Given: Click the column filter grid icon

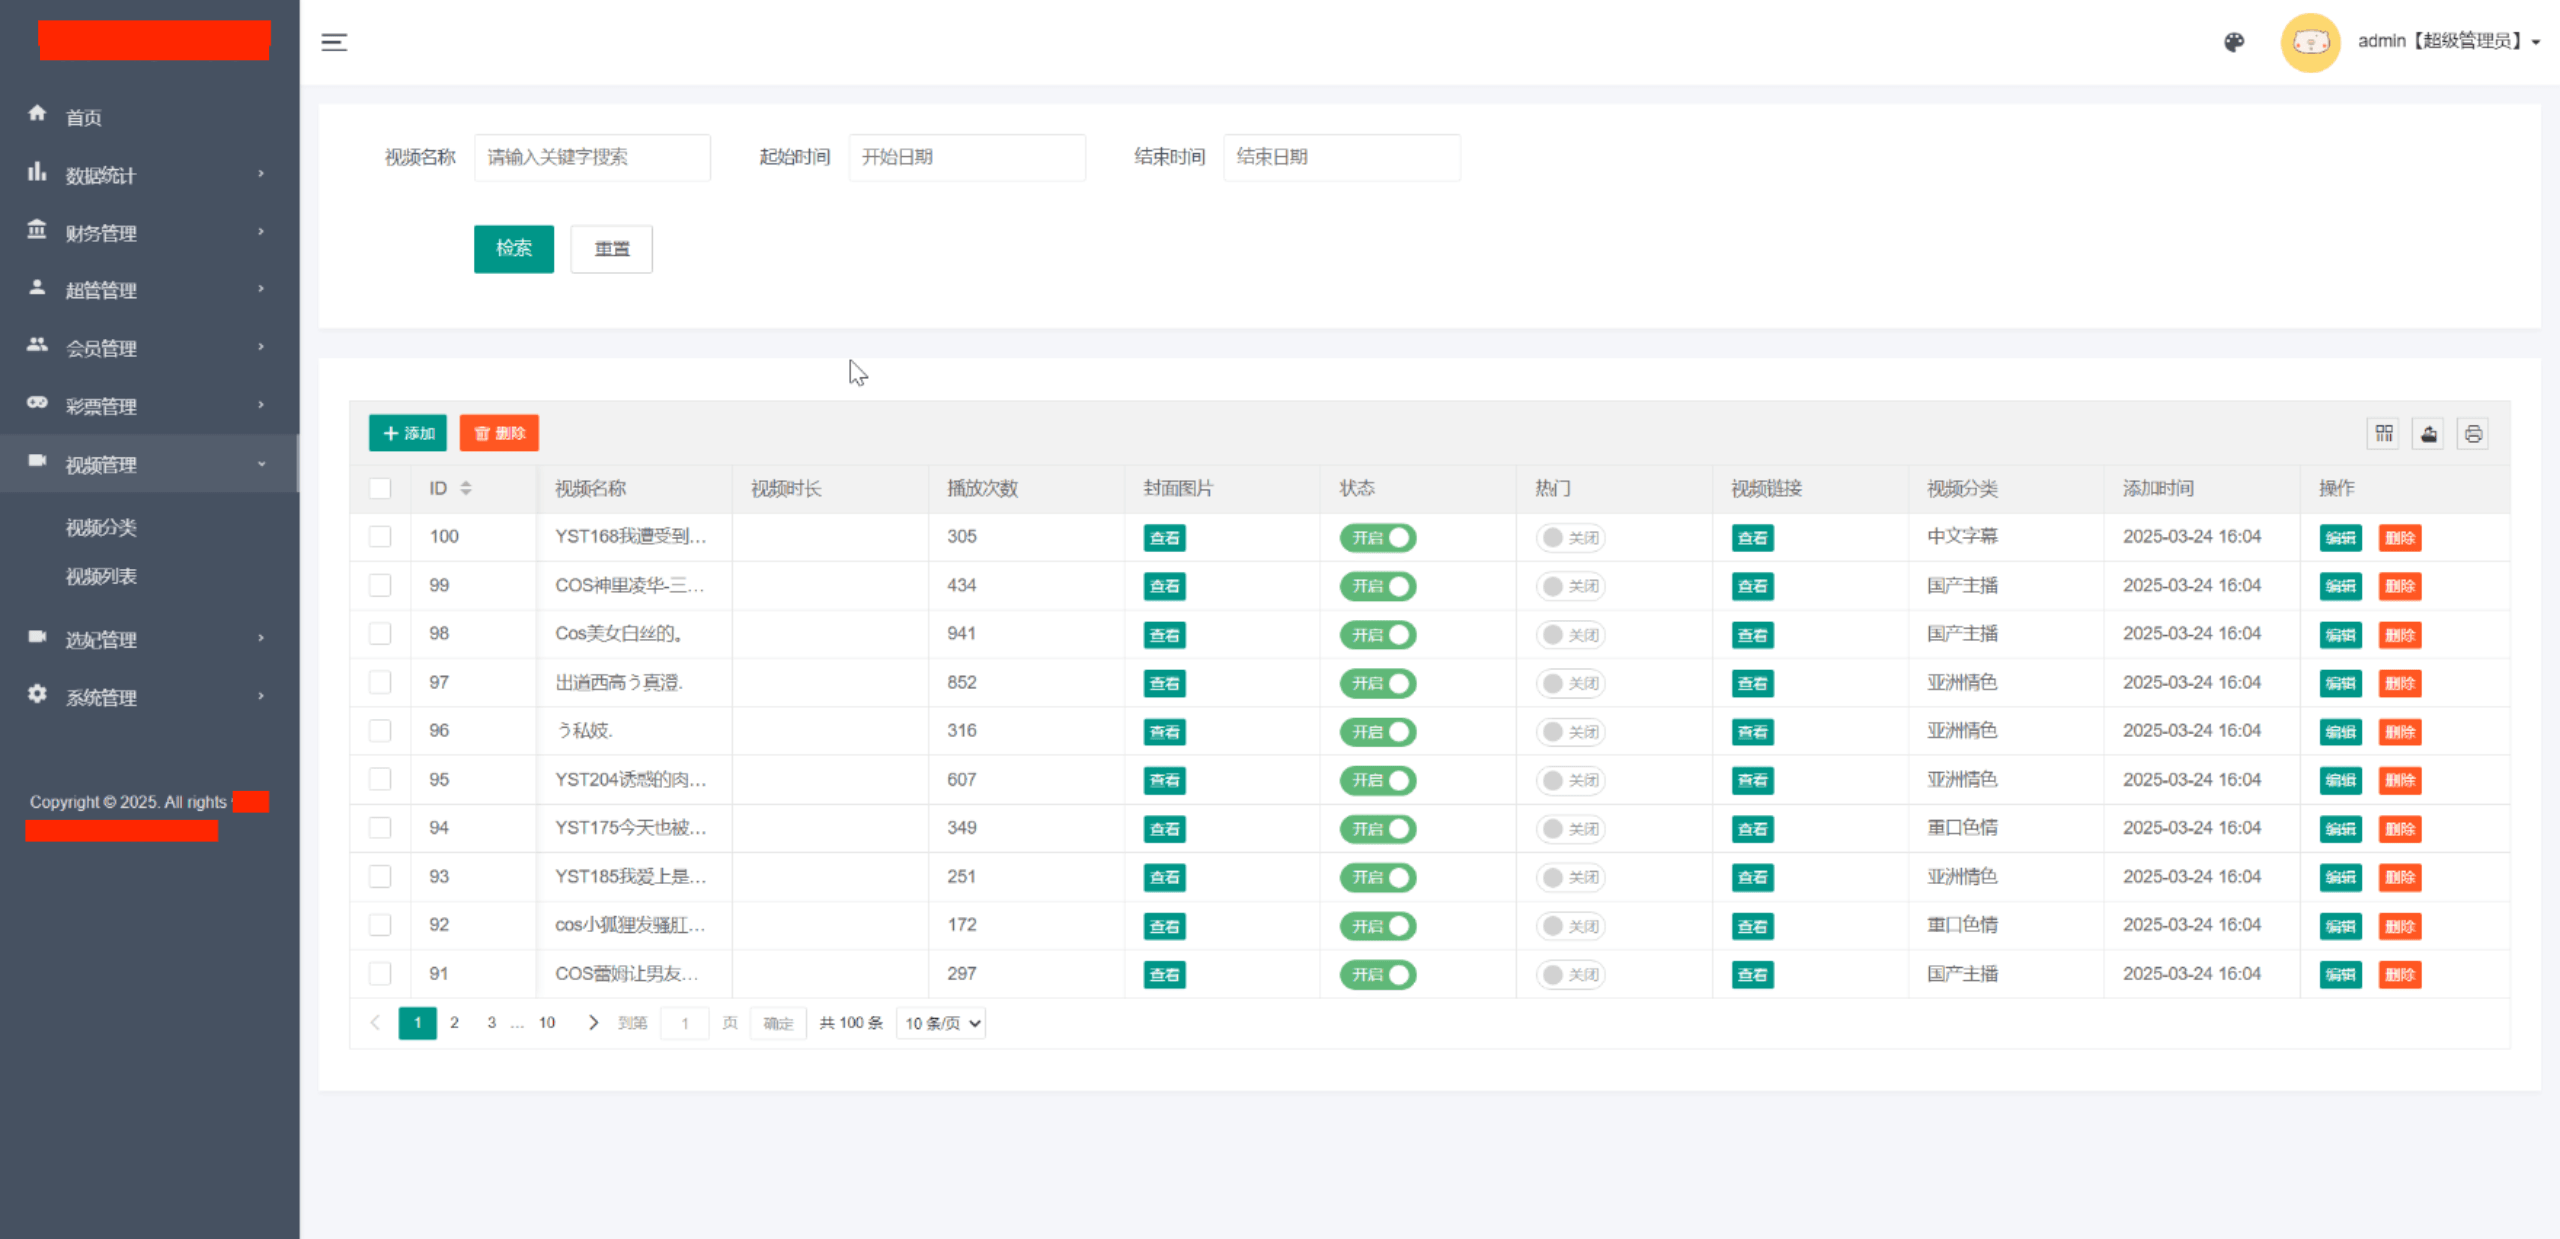Looking at the screenshot, I should (2384, 433).
